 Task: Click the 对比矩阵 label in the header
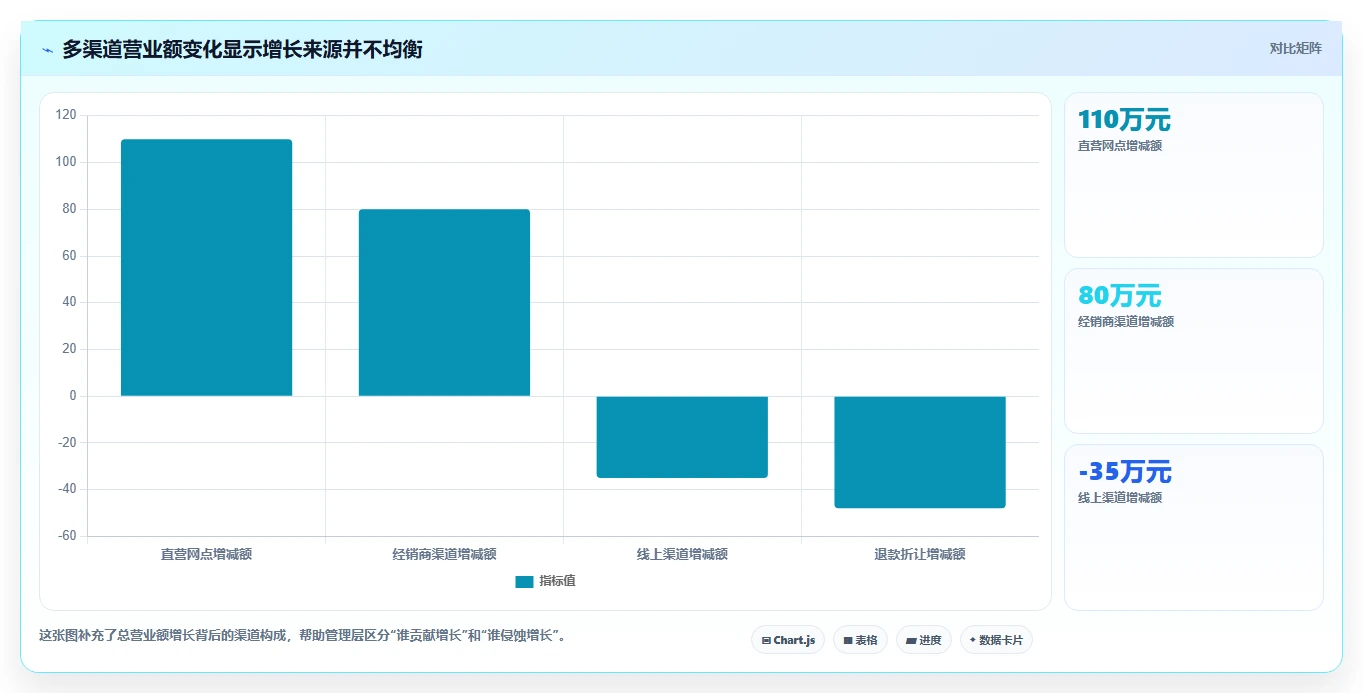[1296, 49]
